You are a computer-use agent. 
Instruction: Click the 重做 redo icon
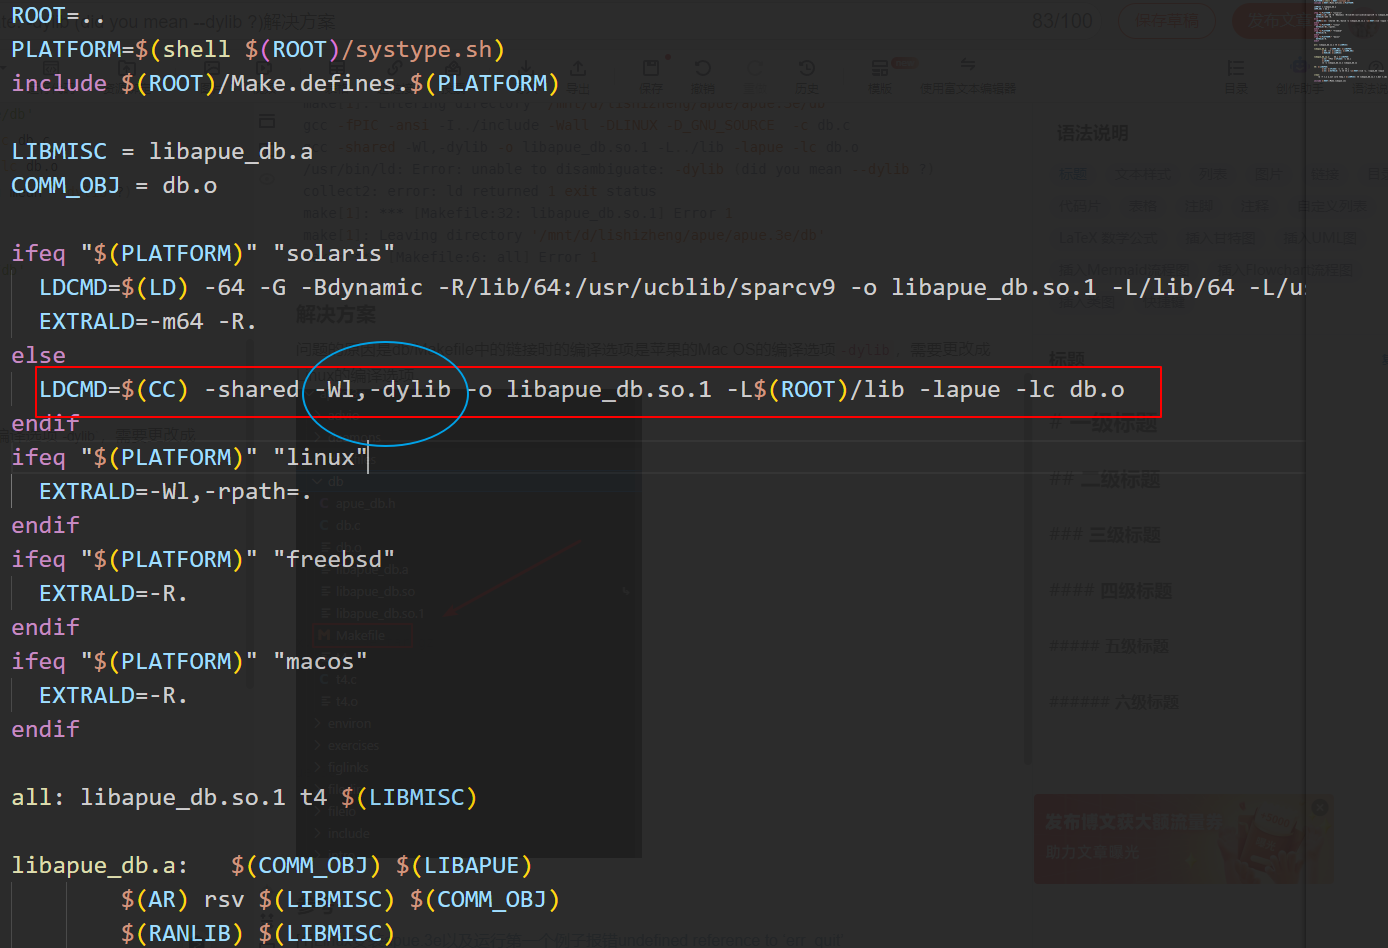coord(755,75)
